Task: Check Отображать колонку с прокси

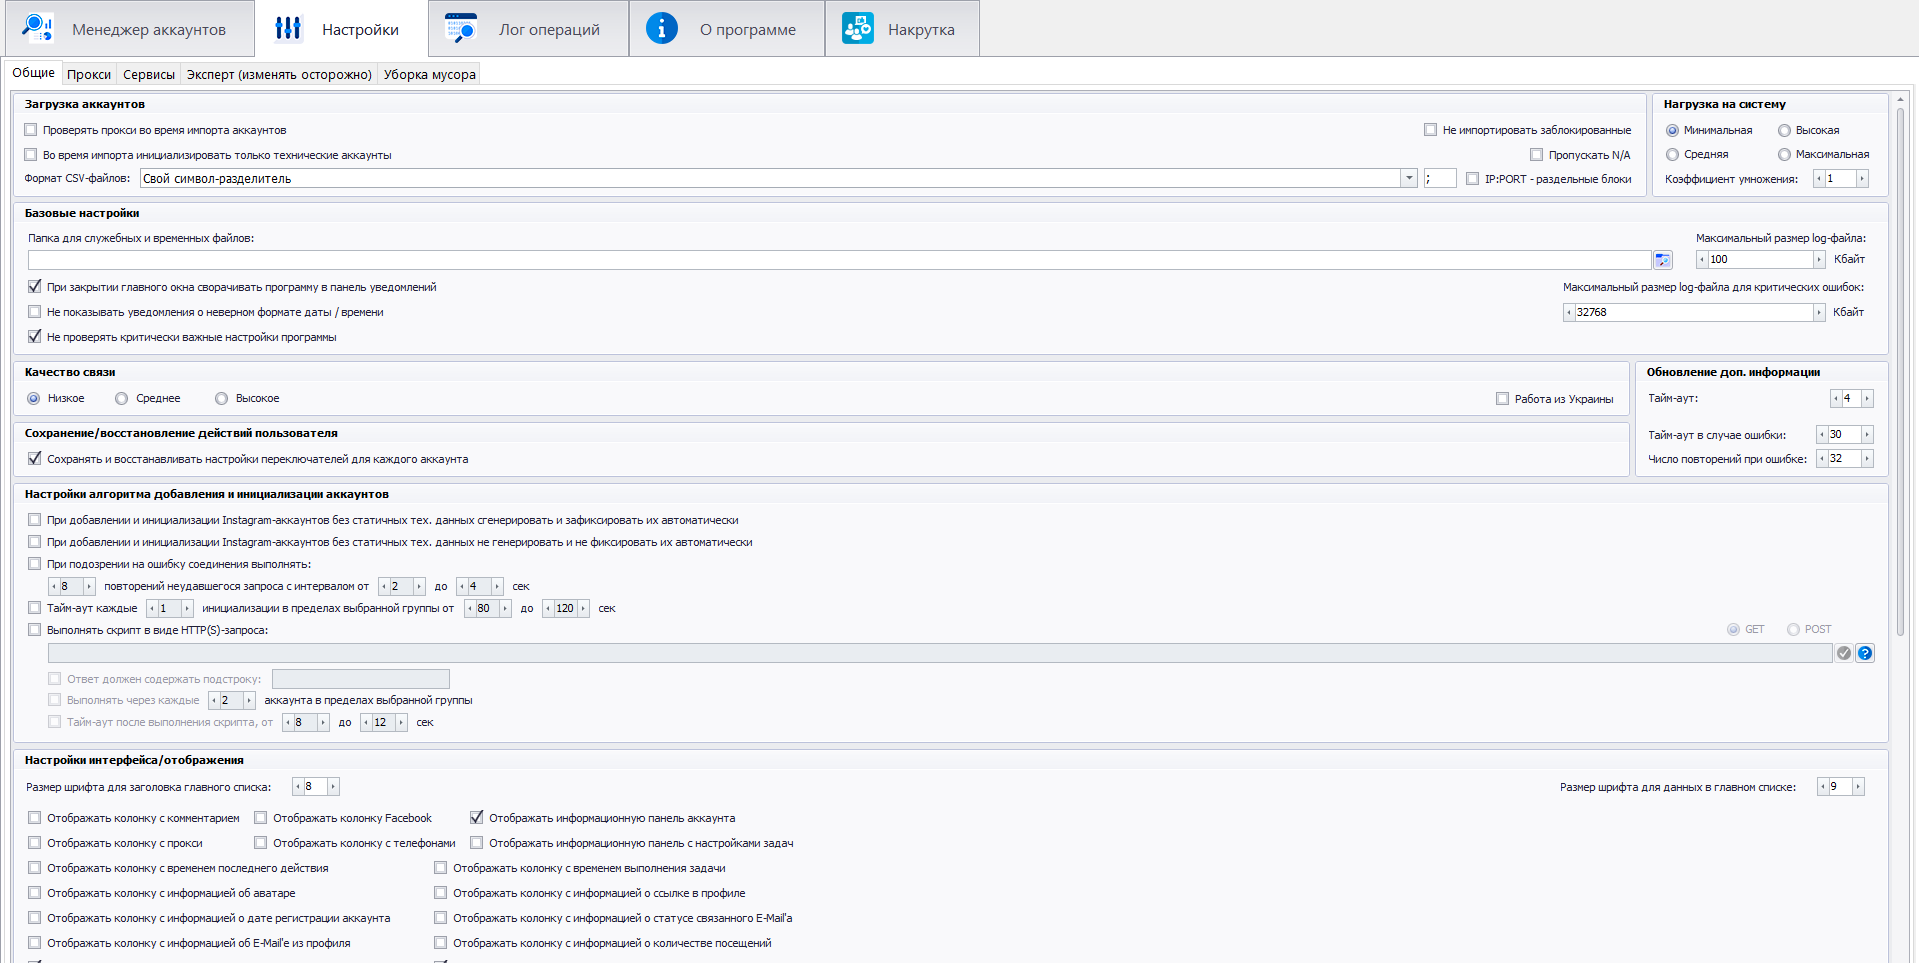Action: point(35,843)
